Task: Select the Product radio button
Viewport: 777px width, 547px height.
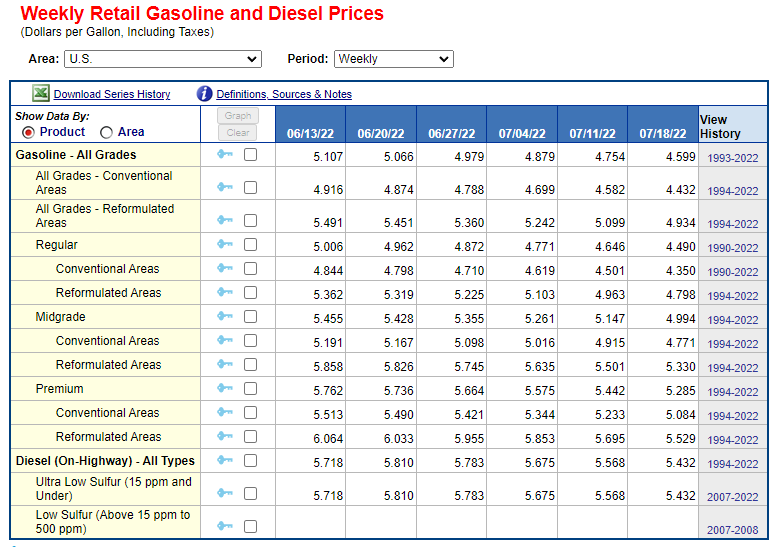Action: pos(28,132)
